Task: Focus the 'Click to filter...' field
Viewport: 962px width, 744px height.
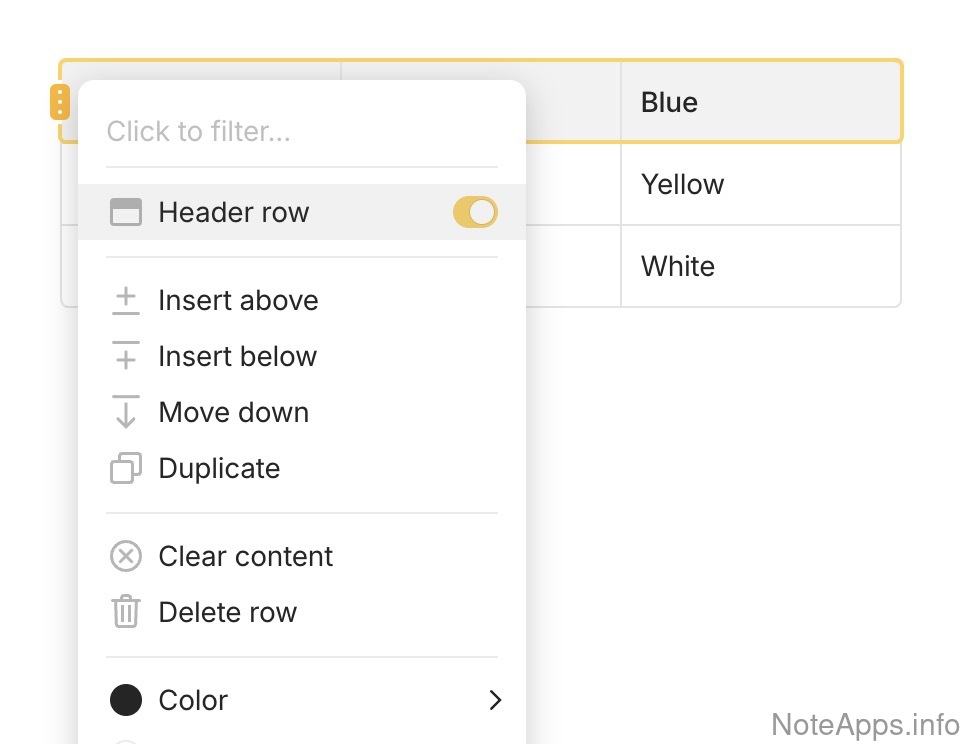Action: point(300,131)
